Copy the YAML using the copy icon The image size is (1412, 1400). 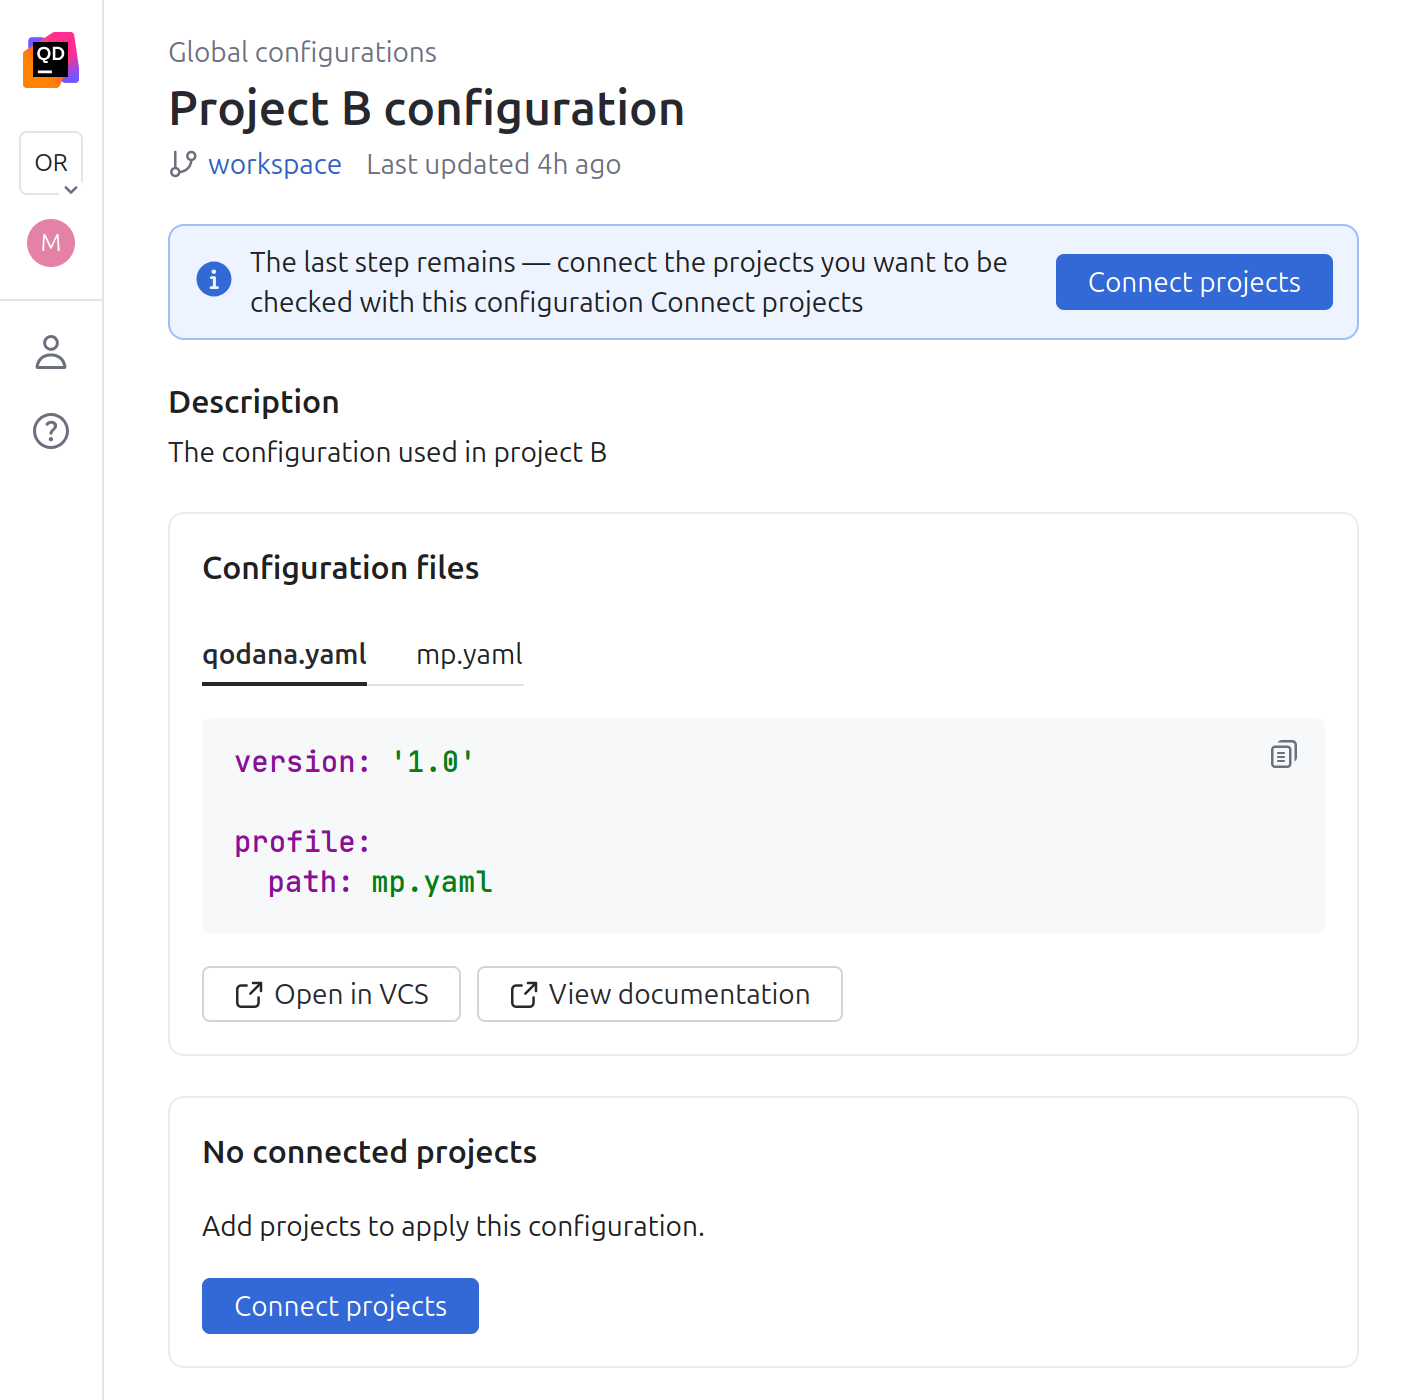tap(1283, 754)
